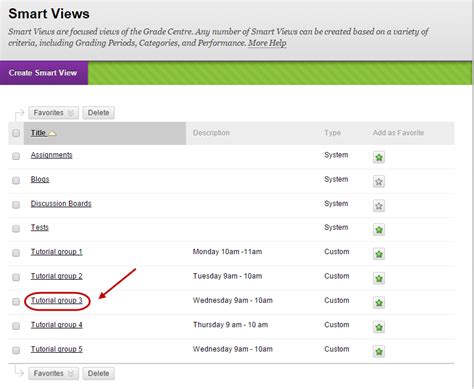This screenshot has height=389, width=474.
Task: Open Tutorial group 5 smart view
Action: [56, 349]
